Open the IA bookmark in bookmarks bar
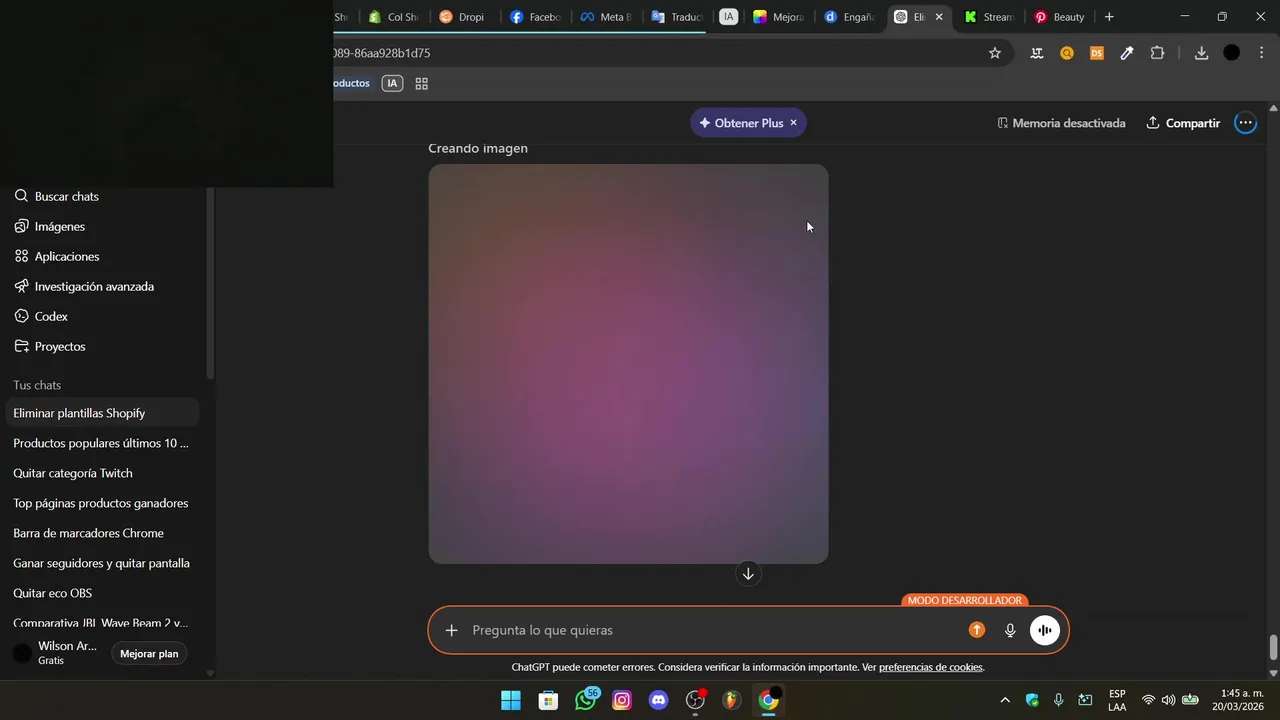Image resolution: width=1280 pixels, height=720 pixels. (x=392, y=84)
